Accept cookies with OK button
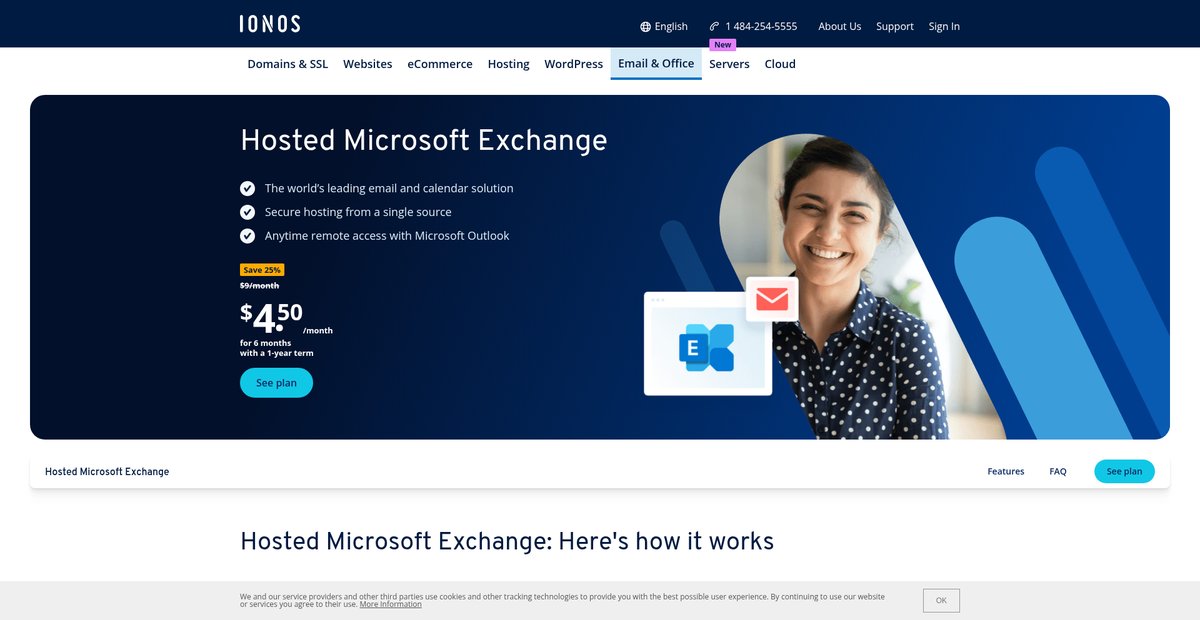This screenshot has width=1200, height=620. (x=941, y=600)
